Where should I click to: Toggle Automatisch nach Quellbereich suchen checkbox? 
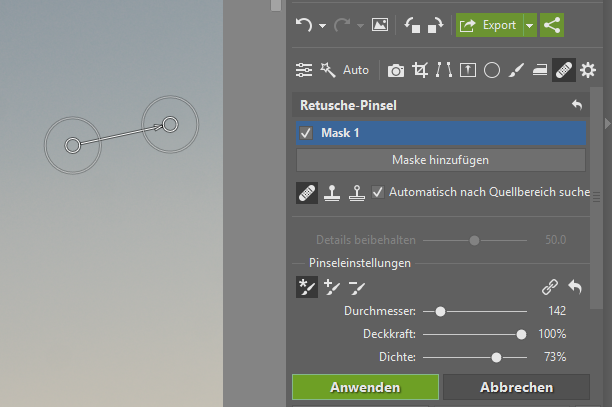(378, 191)
